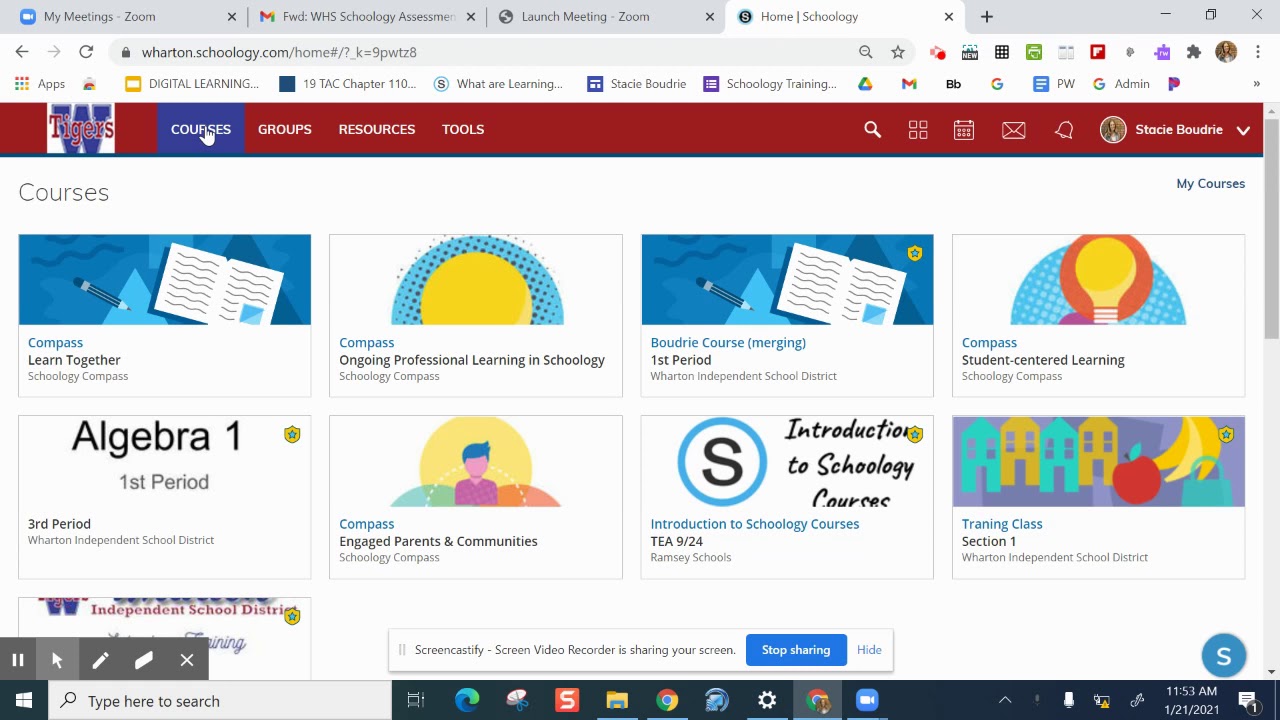Open the Schoology apps grid icon
The width and height of the screenshot is (1280, 720).
click(x=918, y=129)
